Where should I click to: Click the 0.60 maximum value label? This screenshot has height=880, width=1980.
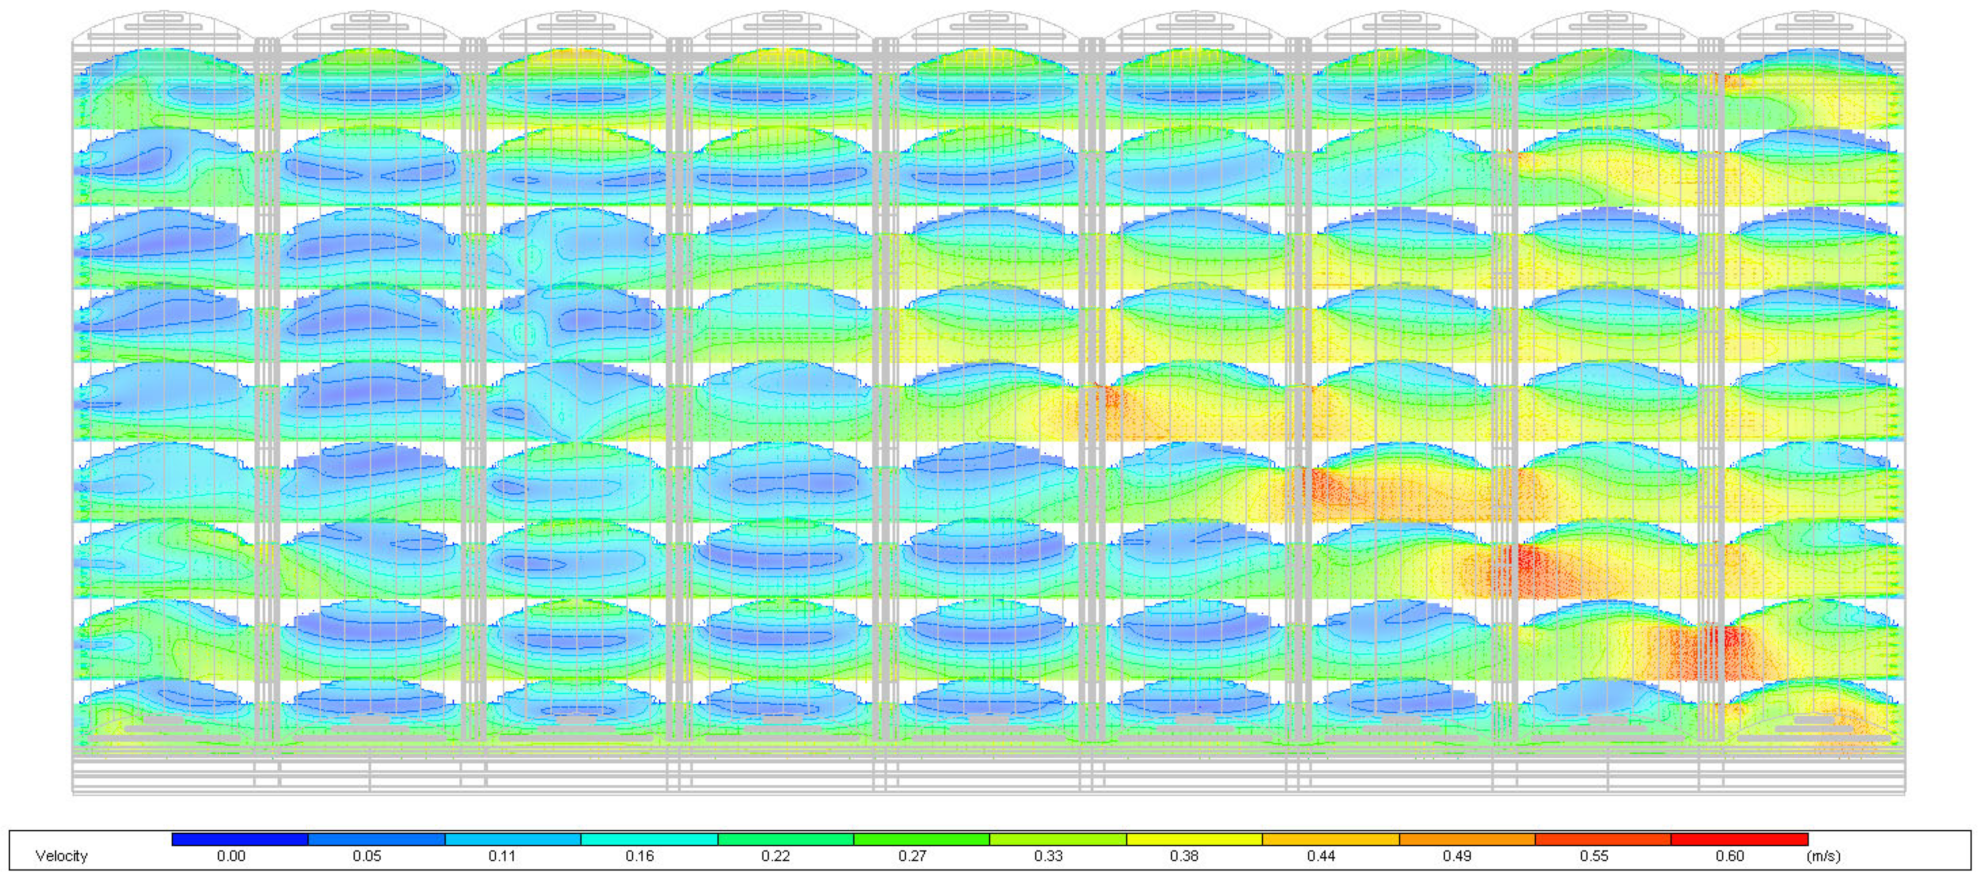[x=1729, y=857]
